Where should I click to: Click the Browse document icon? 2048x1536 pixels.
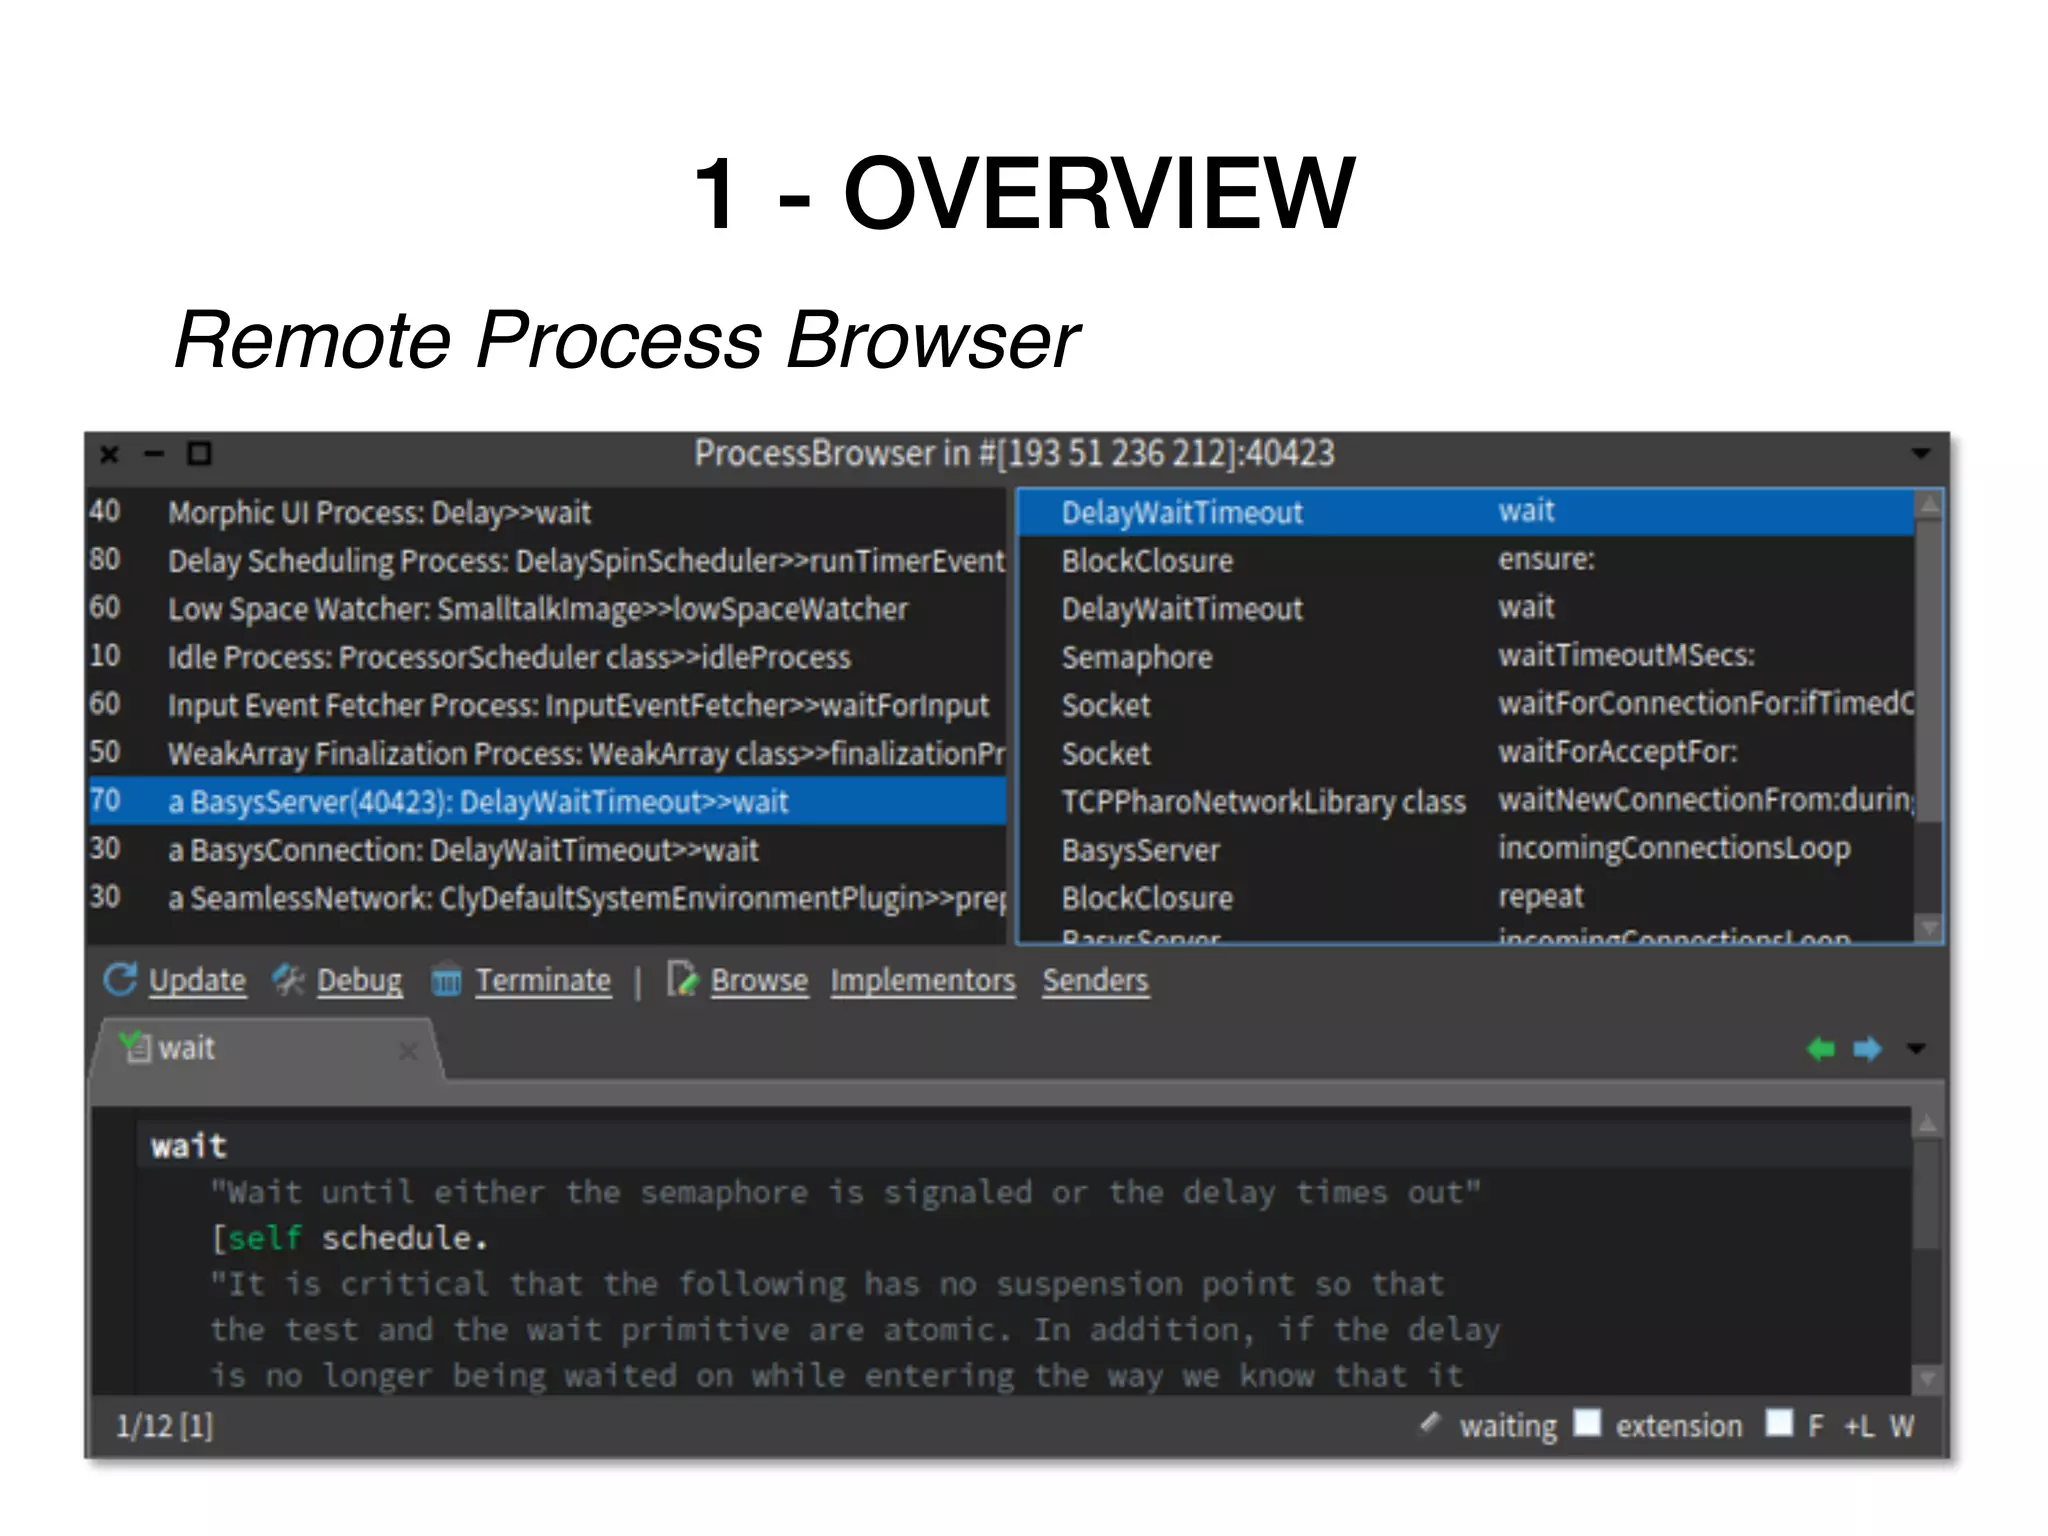(683, 979)
